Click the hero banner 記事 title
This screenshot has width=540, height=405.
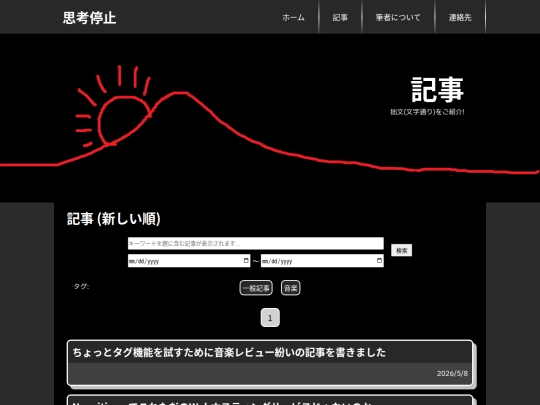437,90
